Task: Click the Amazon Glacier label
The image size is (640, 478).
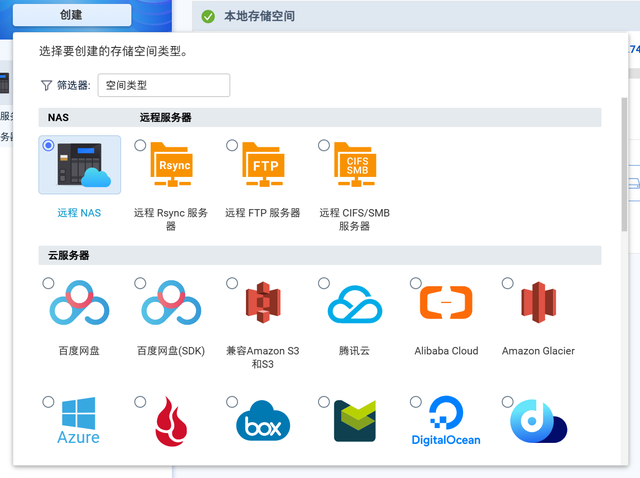Action: click(538, 351)
